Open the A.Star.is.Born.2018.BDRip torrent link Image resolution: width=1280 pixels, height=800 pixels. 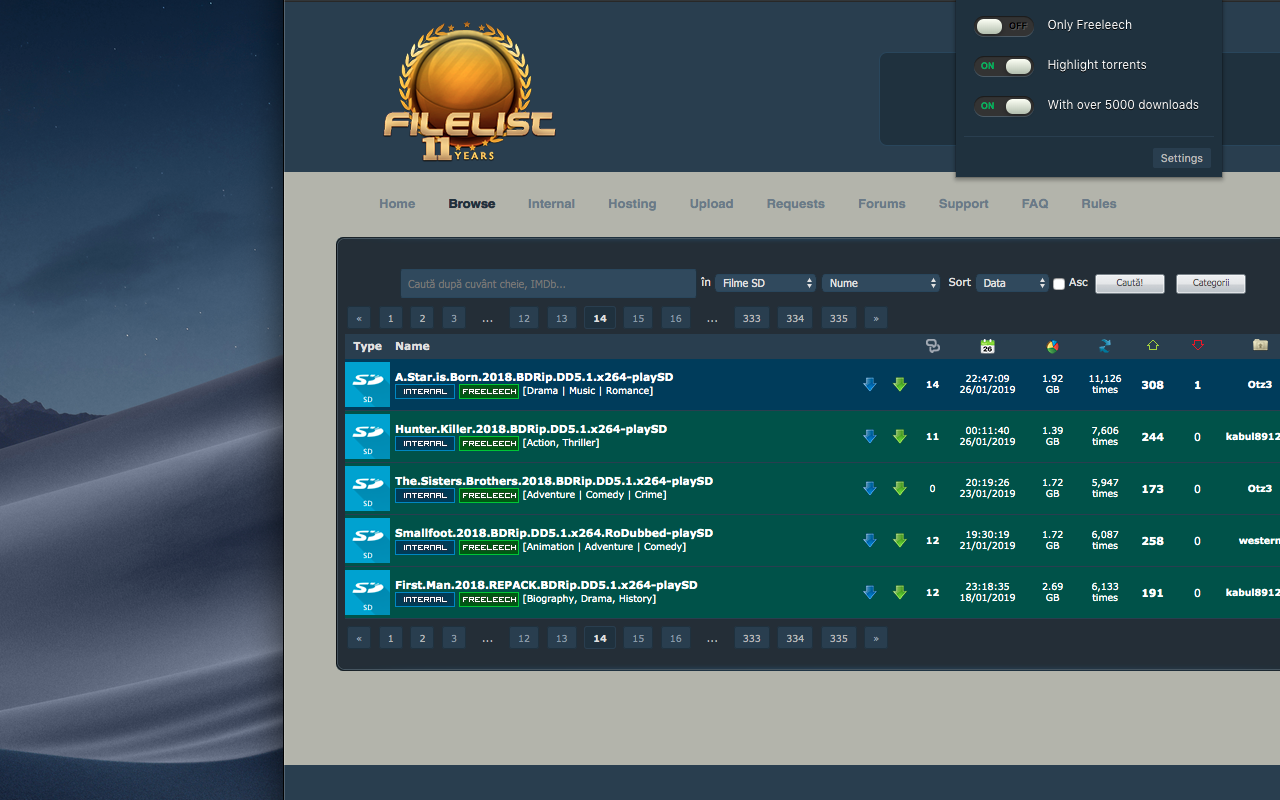[534, 377]
